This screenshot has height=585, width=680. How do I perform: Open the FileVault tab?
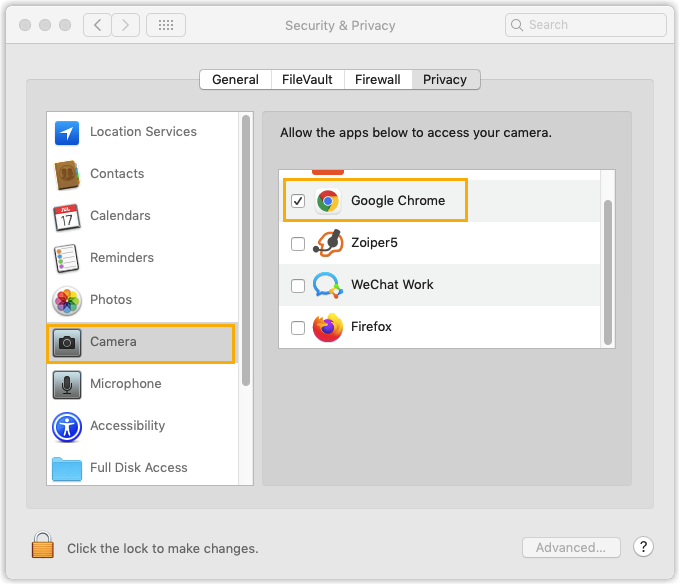click(x=307, y=79)
